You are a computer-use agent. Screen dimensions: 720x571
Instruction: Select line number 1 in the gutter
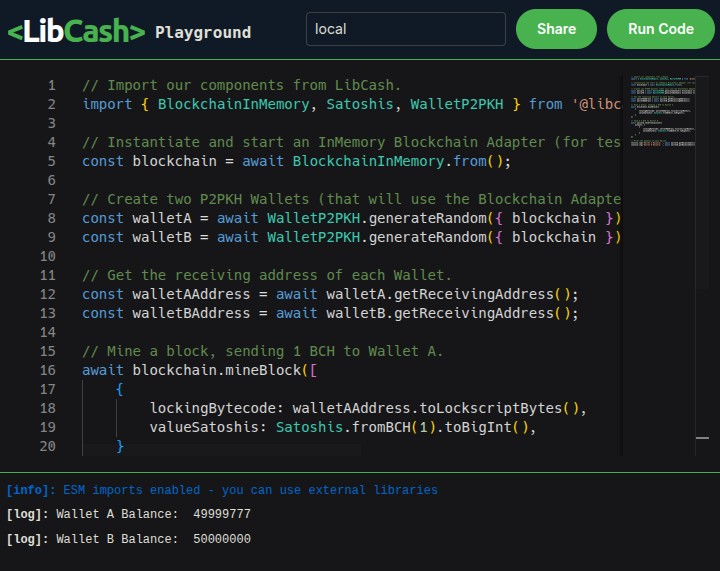point(51,85)
